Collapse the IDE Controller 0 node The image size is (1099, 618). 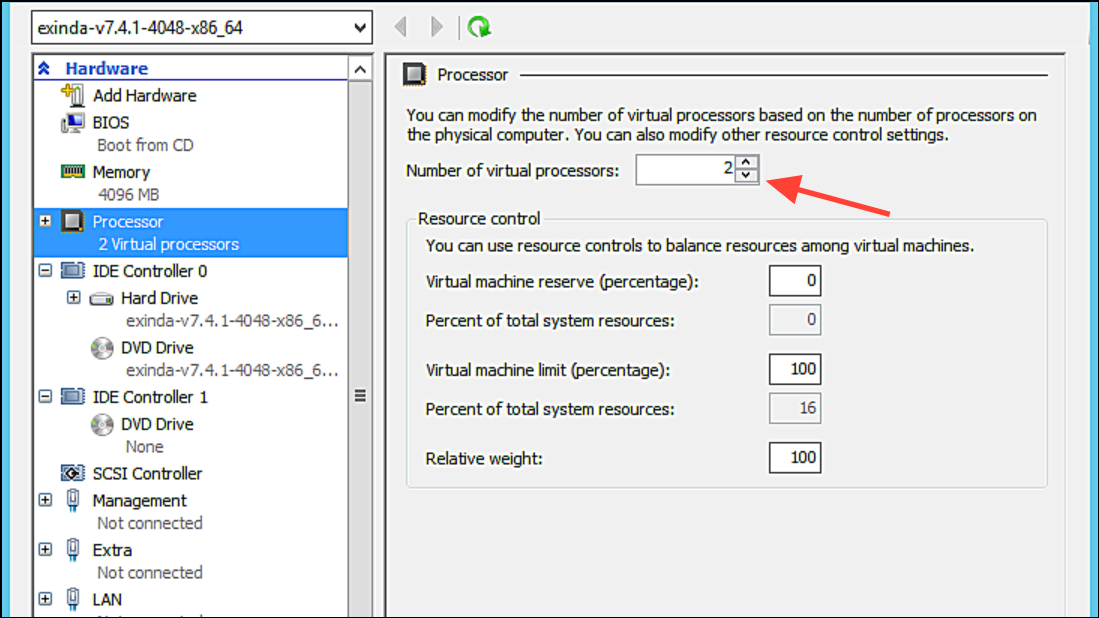(x=46, y=270)
